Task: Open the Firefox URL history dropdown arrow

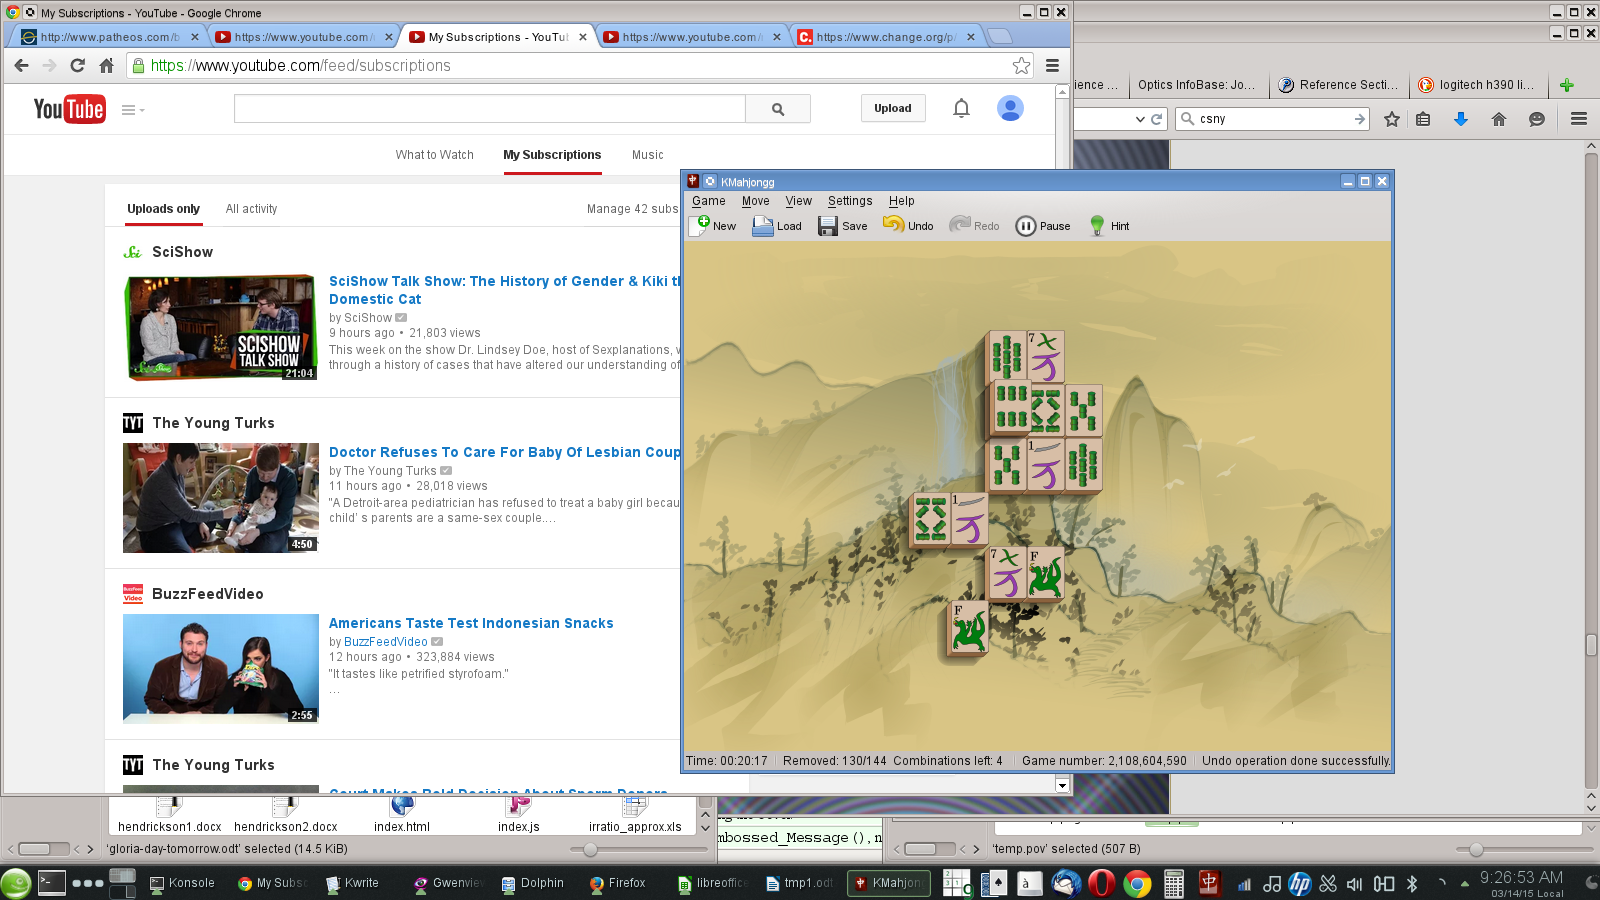Action: (x=1140, y=119)
